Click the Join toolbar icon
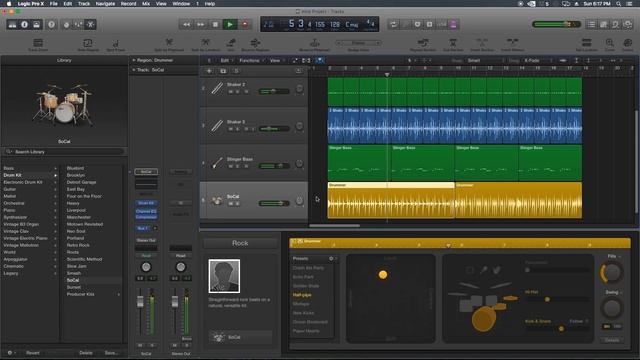Viewport: 640px width, 360px height. pos(231,43)
